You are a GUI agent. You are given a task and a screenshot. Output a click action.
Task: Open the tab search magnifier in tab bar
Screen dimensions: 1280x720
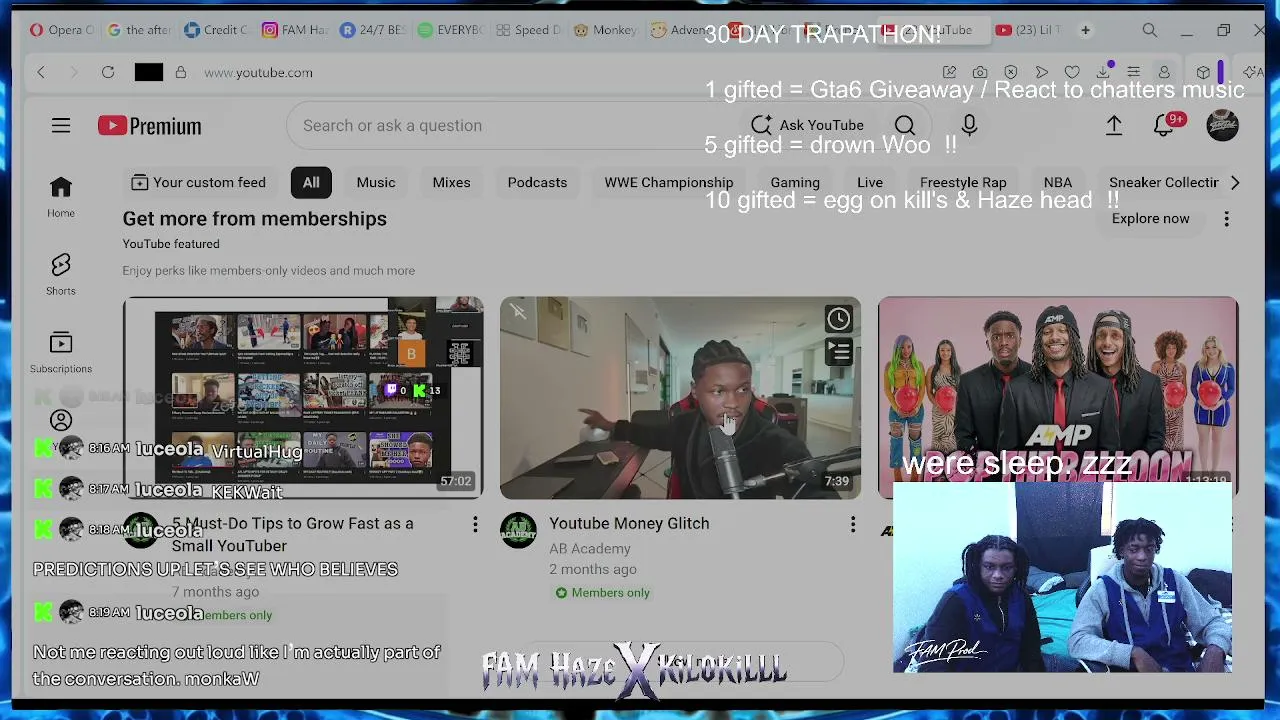(1150, 30)
